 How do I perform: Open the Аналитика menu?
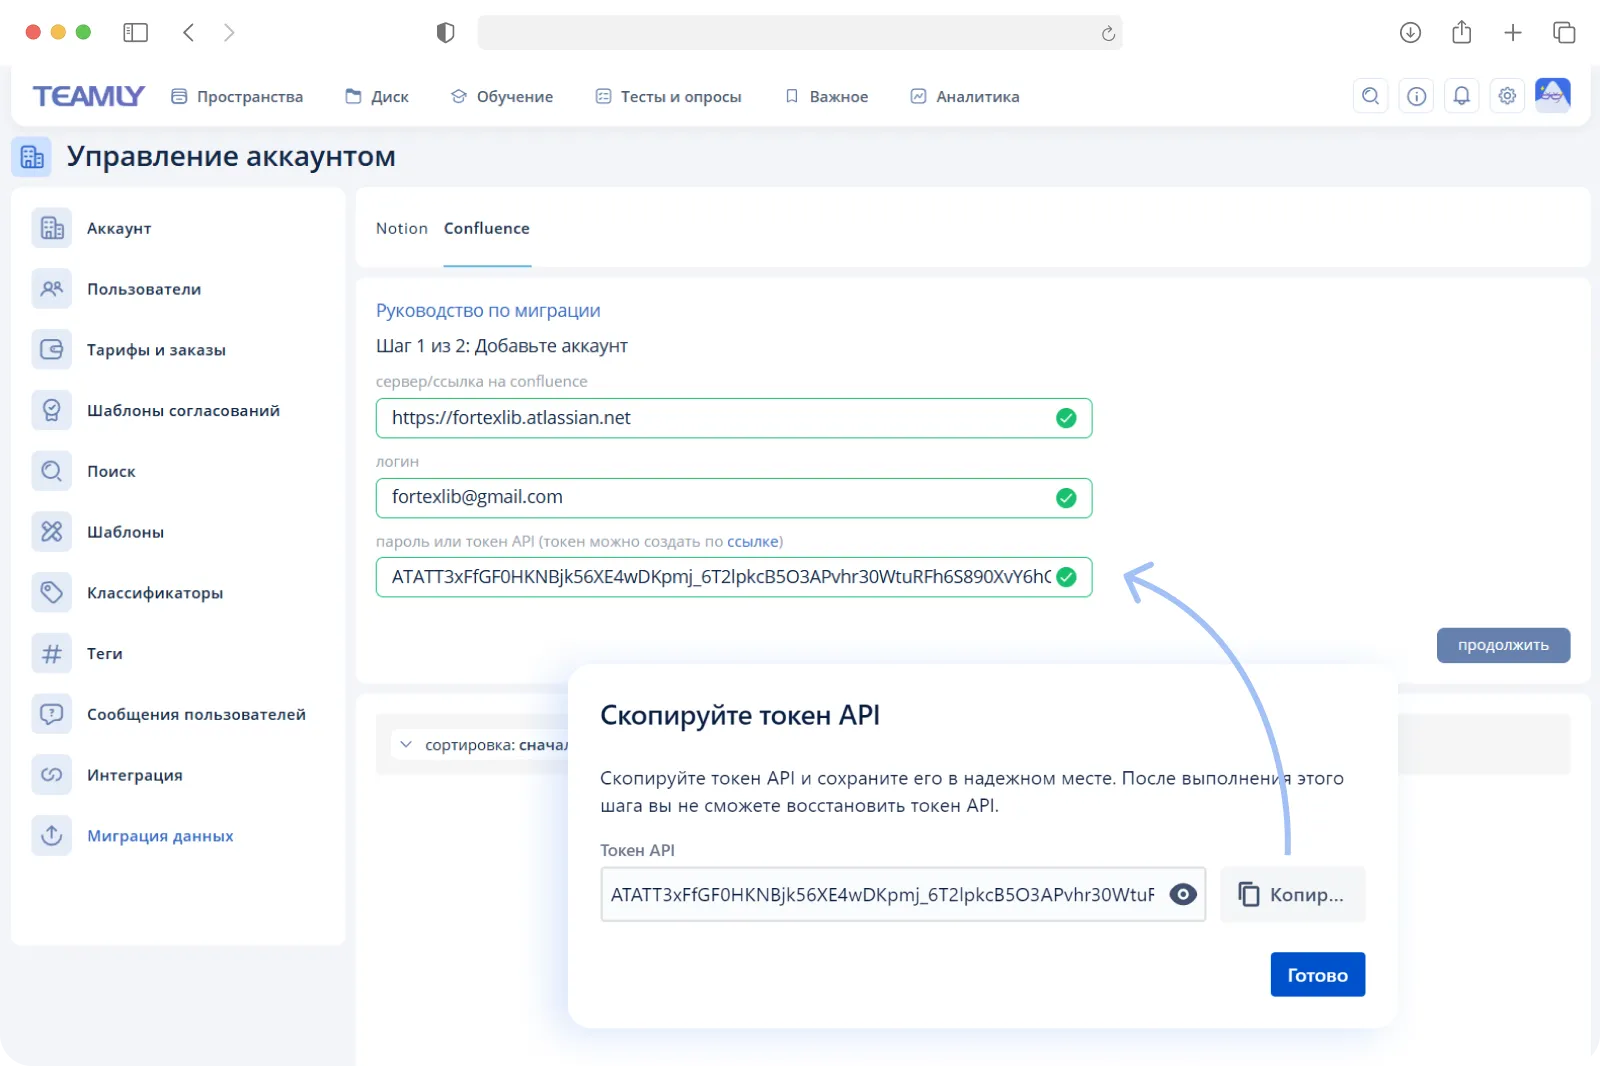point(965,97)
